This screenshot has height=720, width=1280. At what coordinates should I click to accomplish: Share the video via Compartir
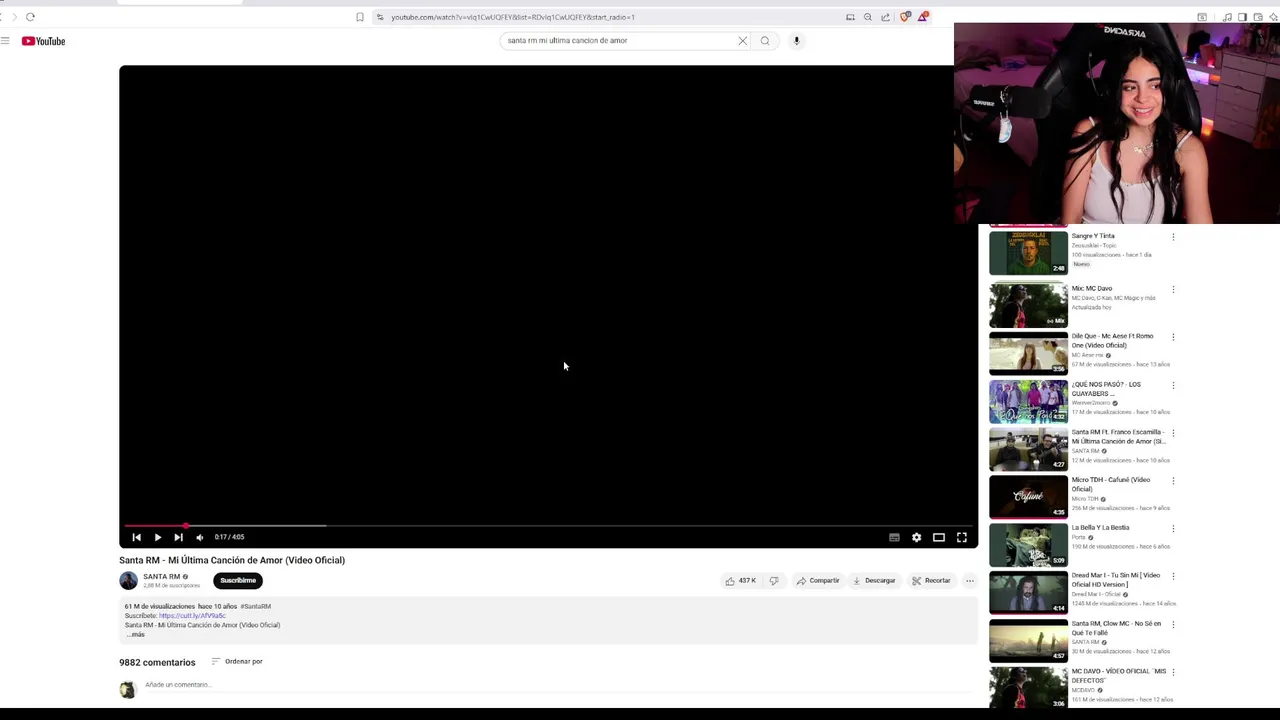(818, 581)
